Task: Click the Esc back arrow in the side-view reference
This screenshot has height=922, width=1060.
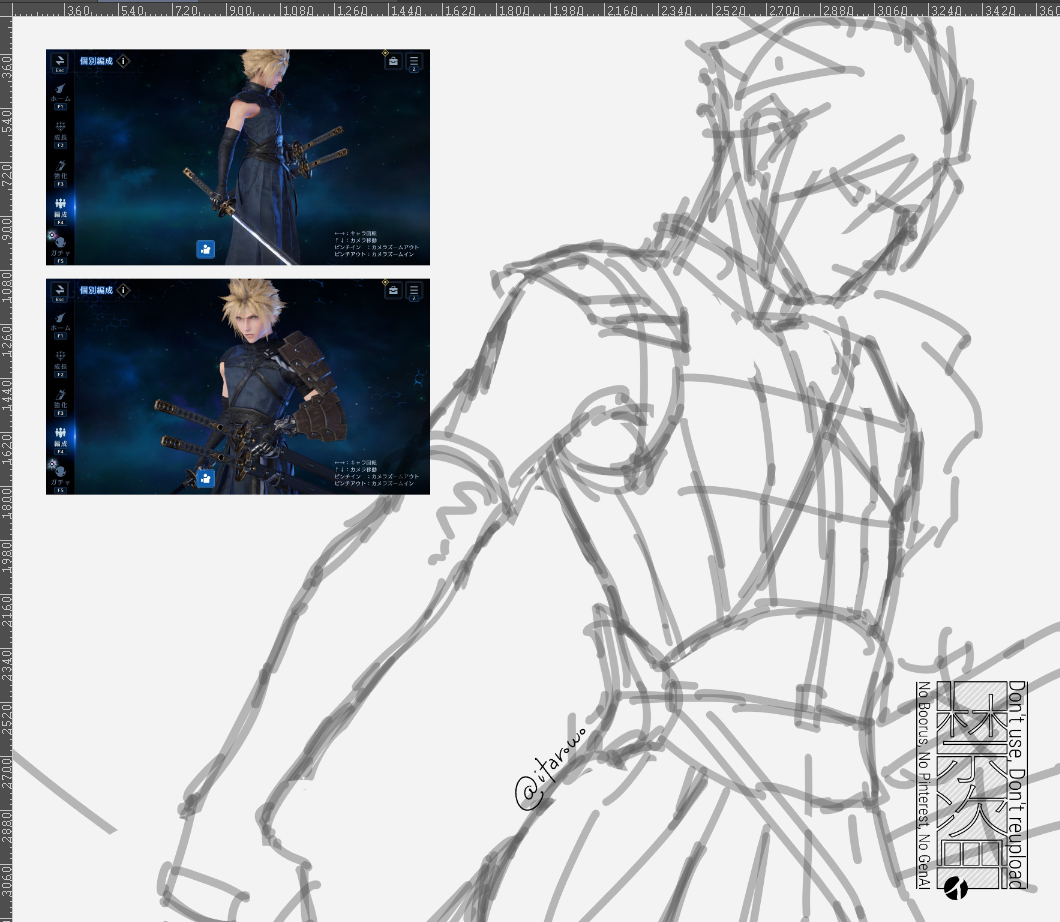Action: [x=59, y=62]
